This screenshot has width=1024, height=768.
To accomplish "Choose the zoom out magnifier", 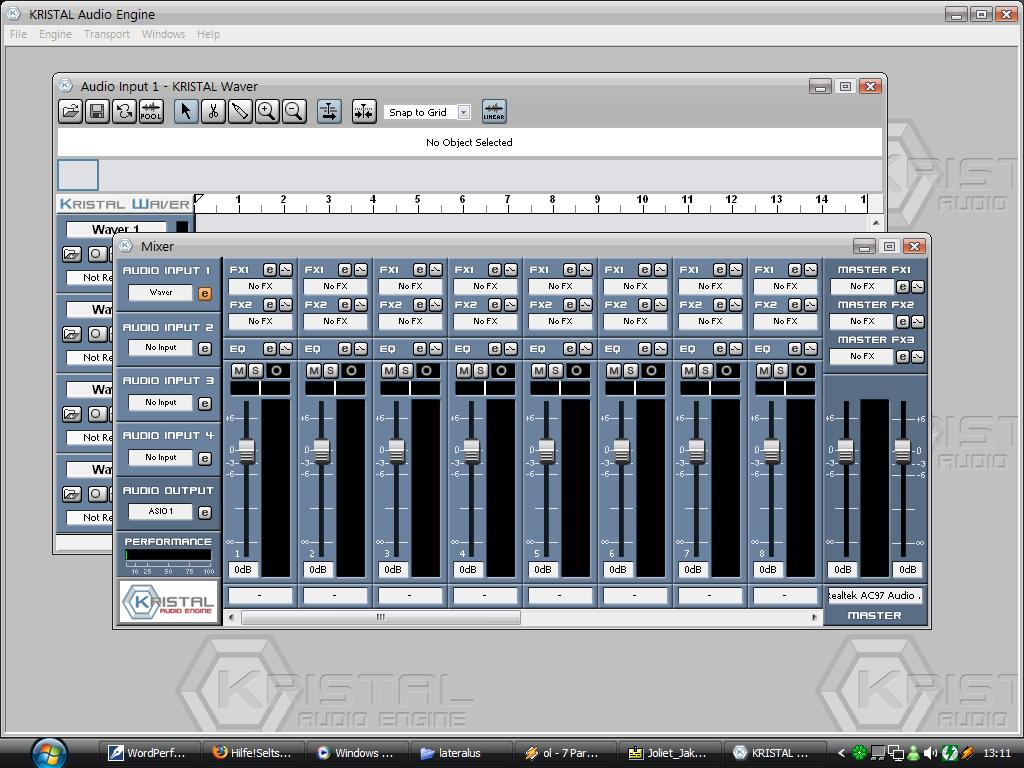I will tap(294, 112).
